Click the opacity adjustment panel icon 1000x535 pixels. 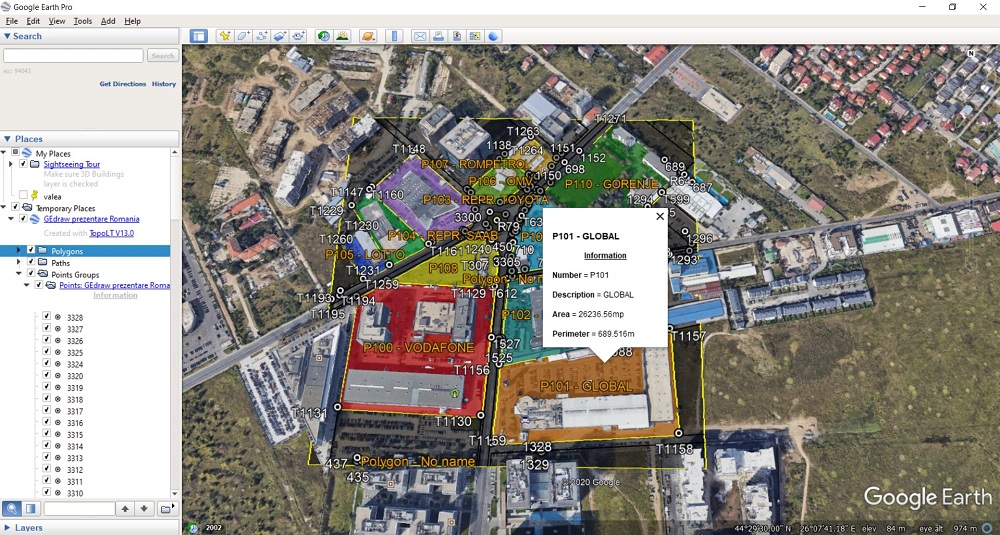pos(31,508)
